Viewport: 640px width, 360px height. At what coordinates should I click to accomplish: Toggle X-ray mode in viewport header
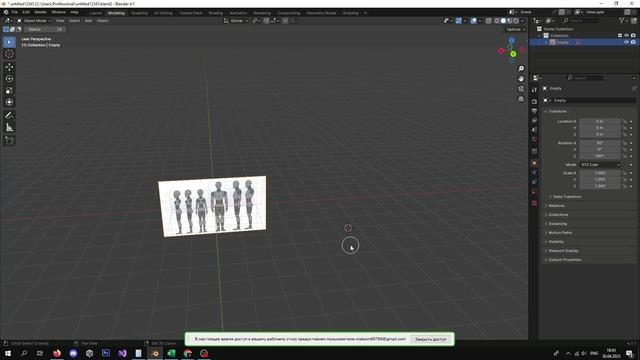pyautogui.click(x=488, y=21)
